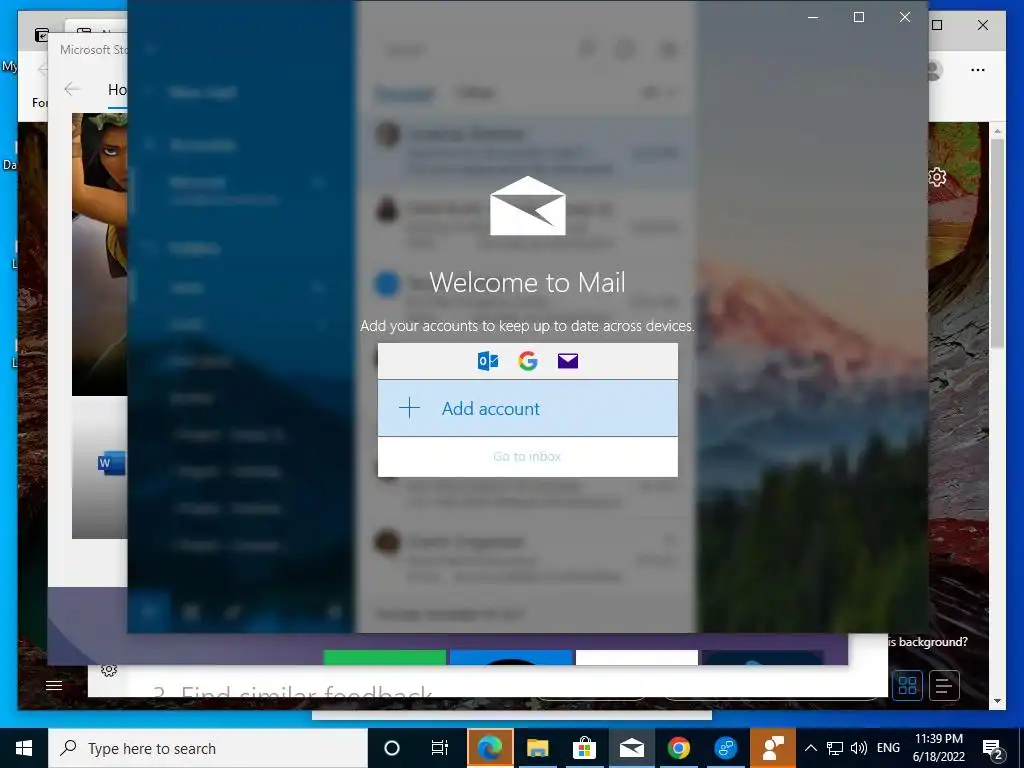Click the Google icon in the accounts panel
This screenshot has width=1024, height=768.
click(x=528, y=360)
